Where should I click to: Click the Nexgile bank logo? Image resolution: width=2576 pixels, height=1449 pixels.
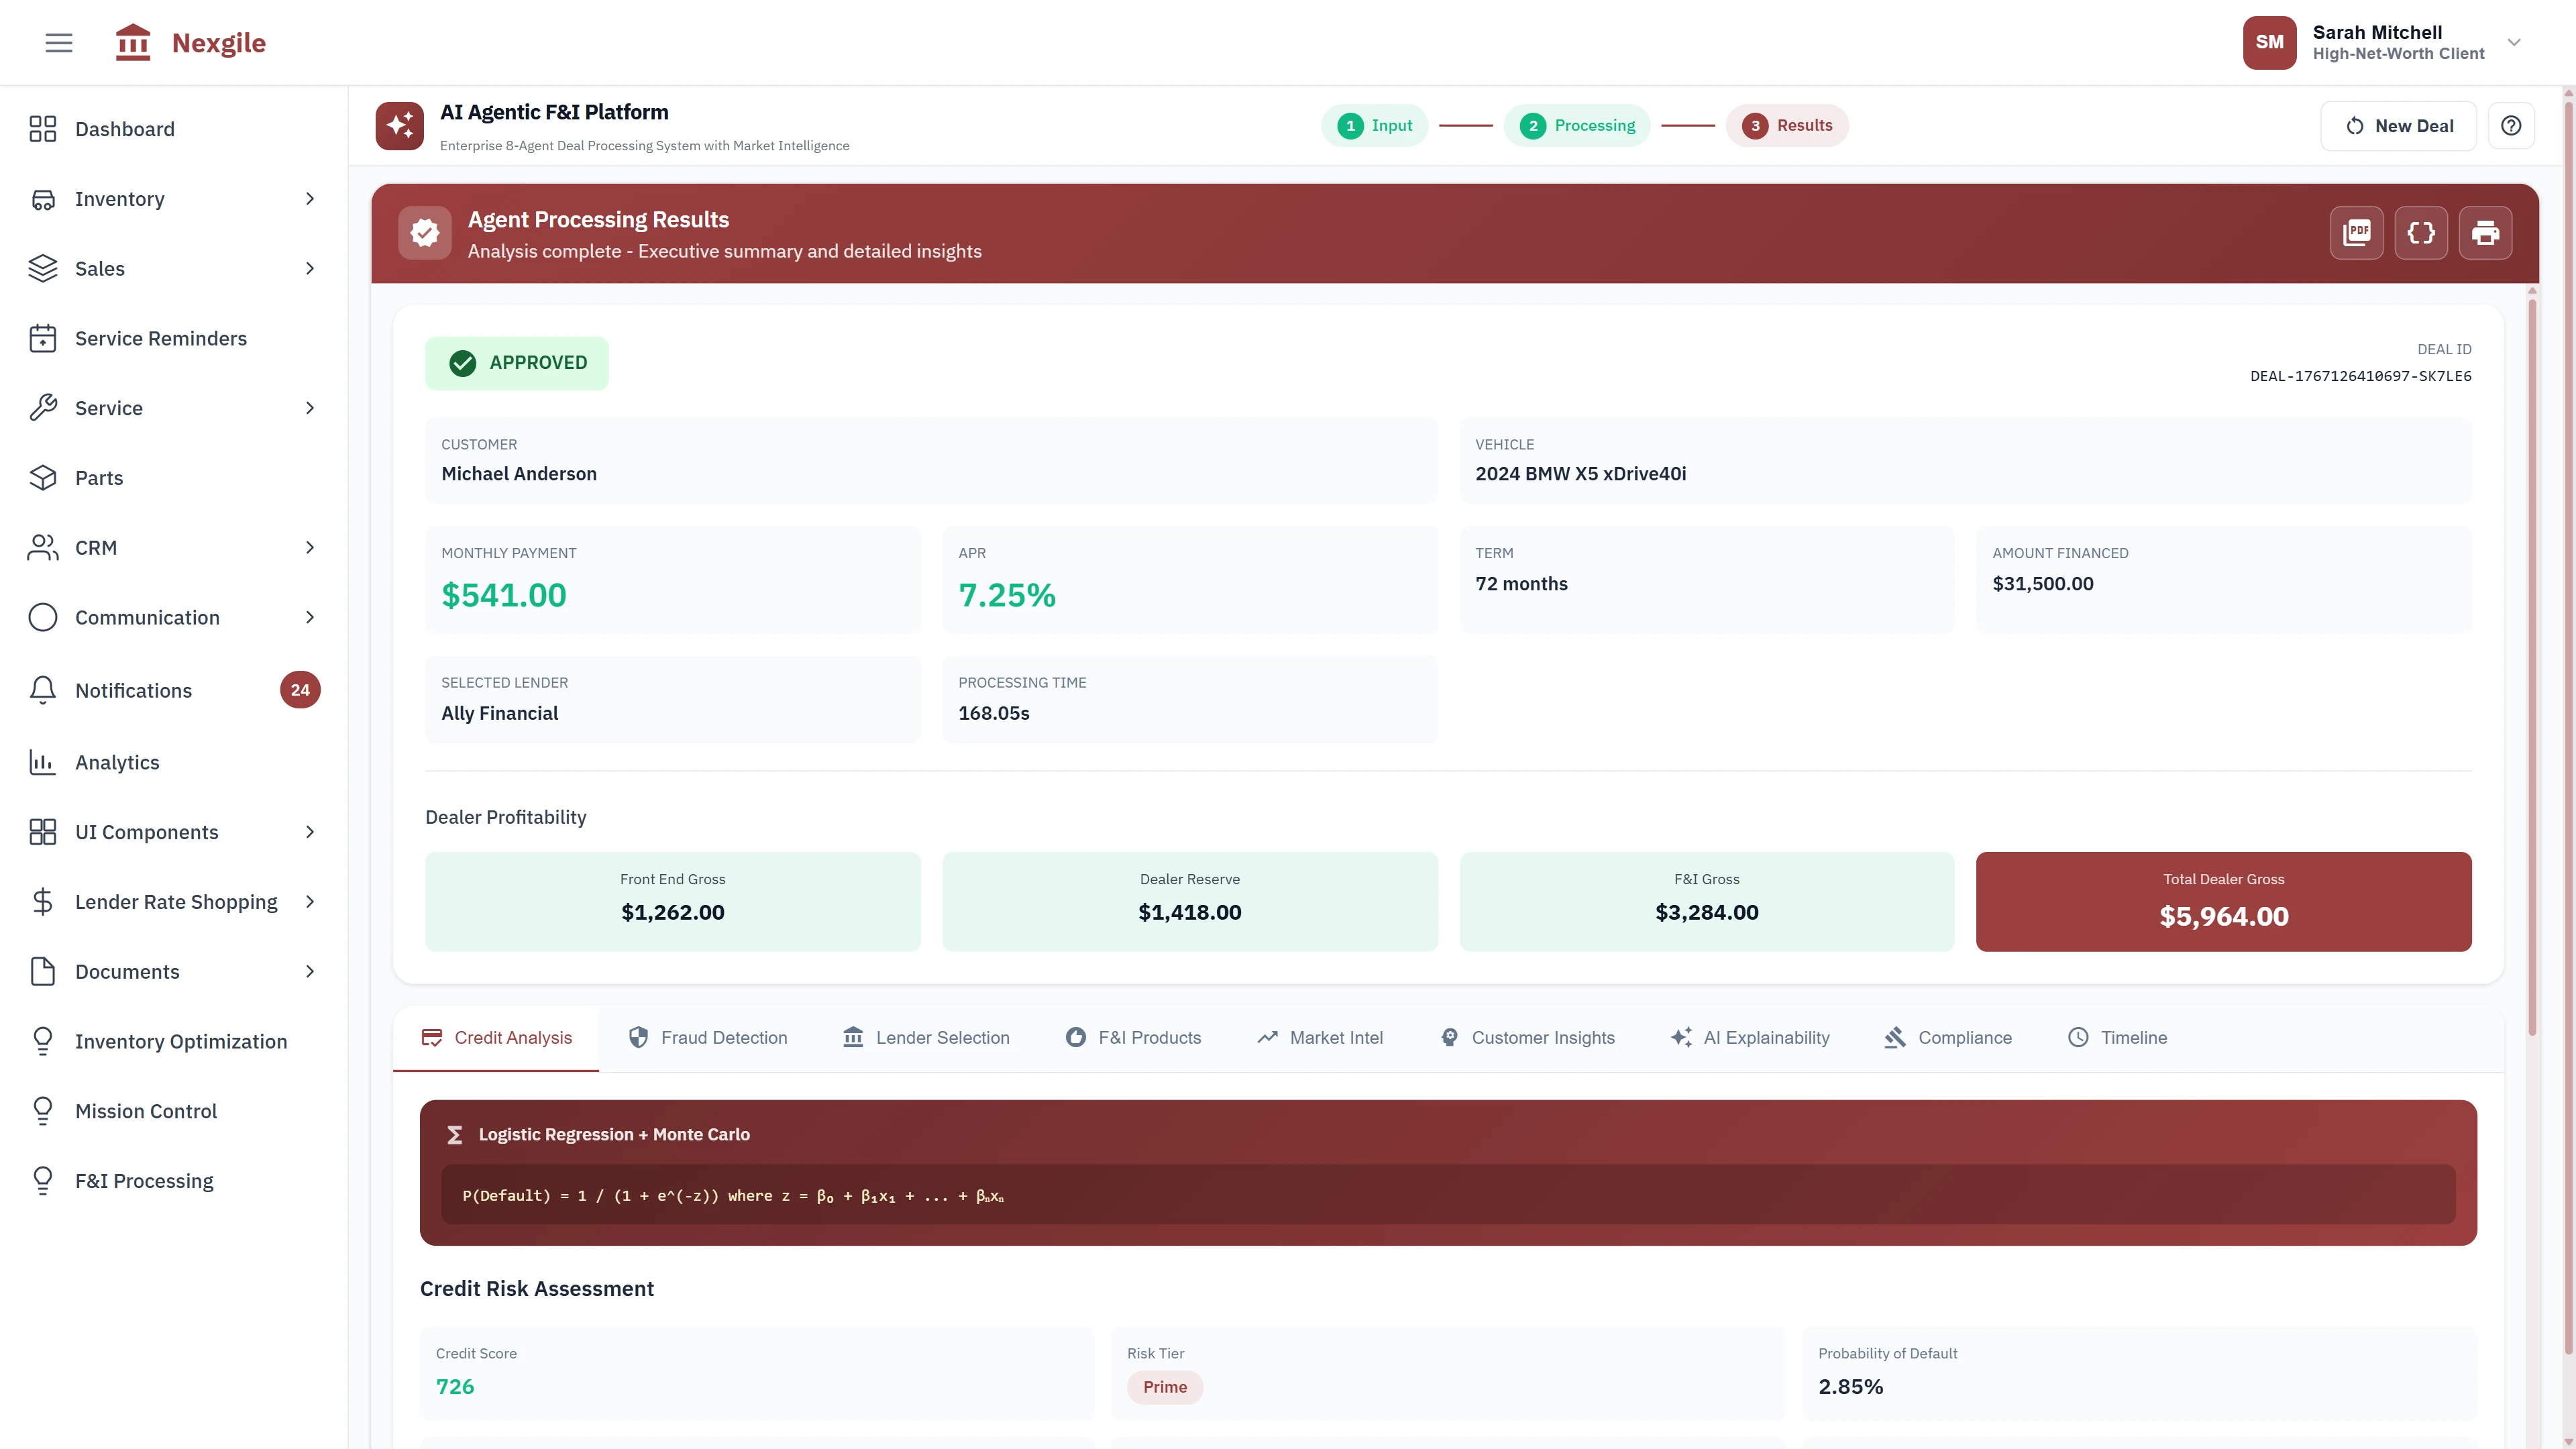pyautogui.click(x=133, y=42)
